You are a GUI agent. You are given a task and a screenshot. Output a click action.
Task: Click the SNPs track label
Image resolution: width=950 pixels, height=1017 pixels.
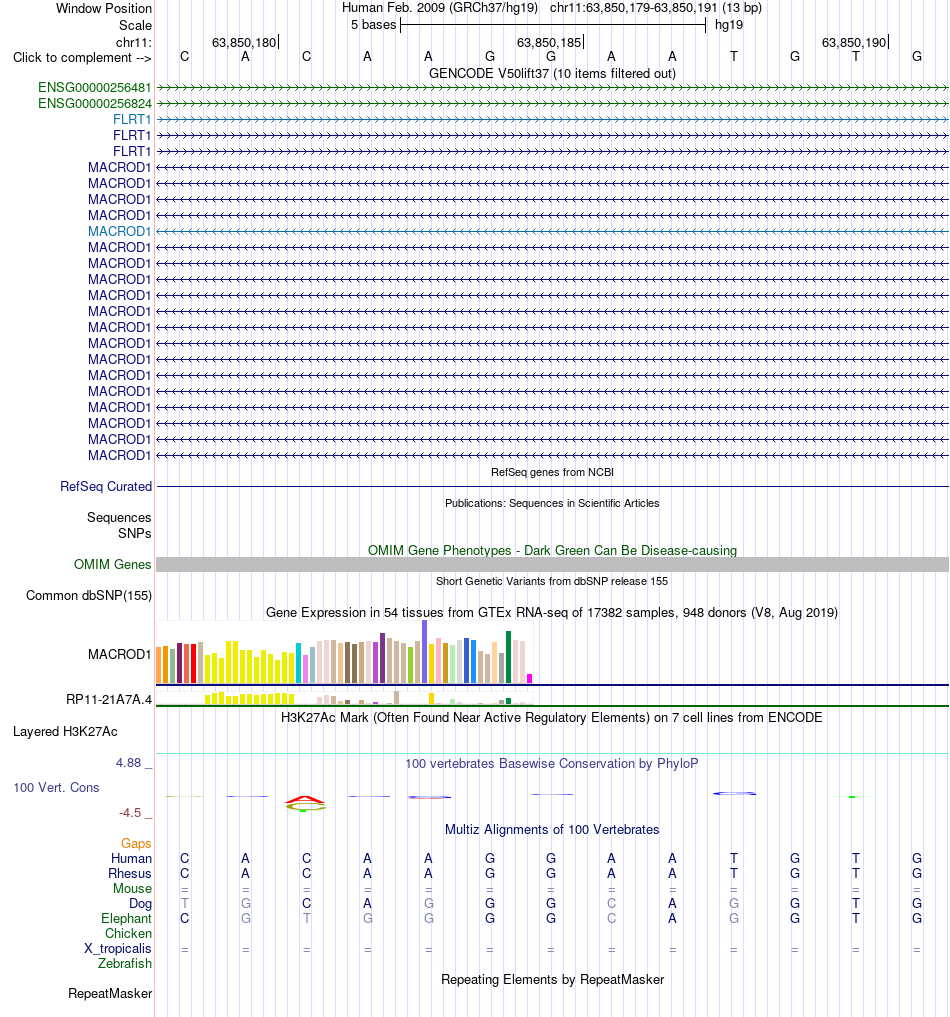pos(135,533)
